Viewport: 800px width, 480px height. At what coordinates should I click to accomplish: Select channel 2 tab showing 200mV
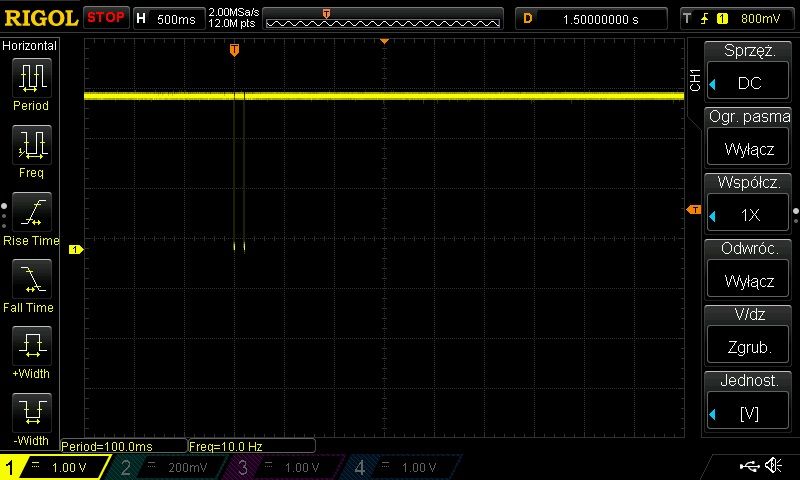tap(168, 467)
